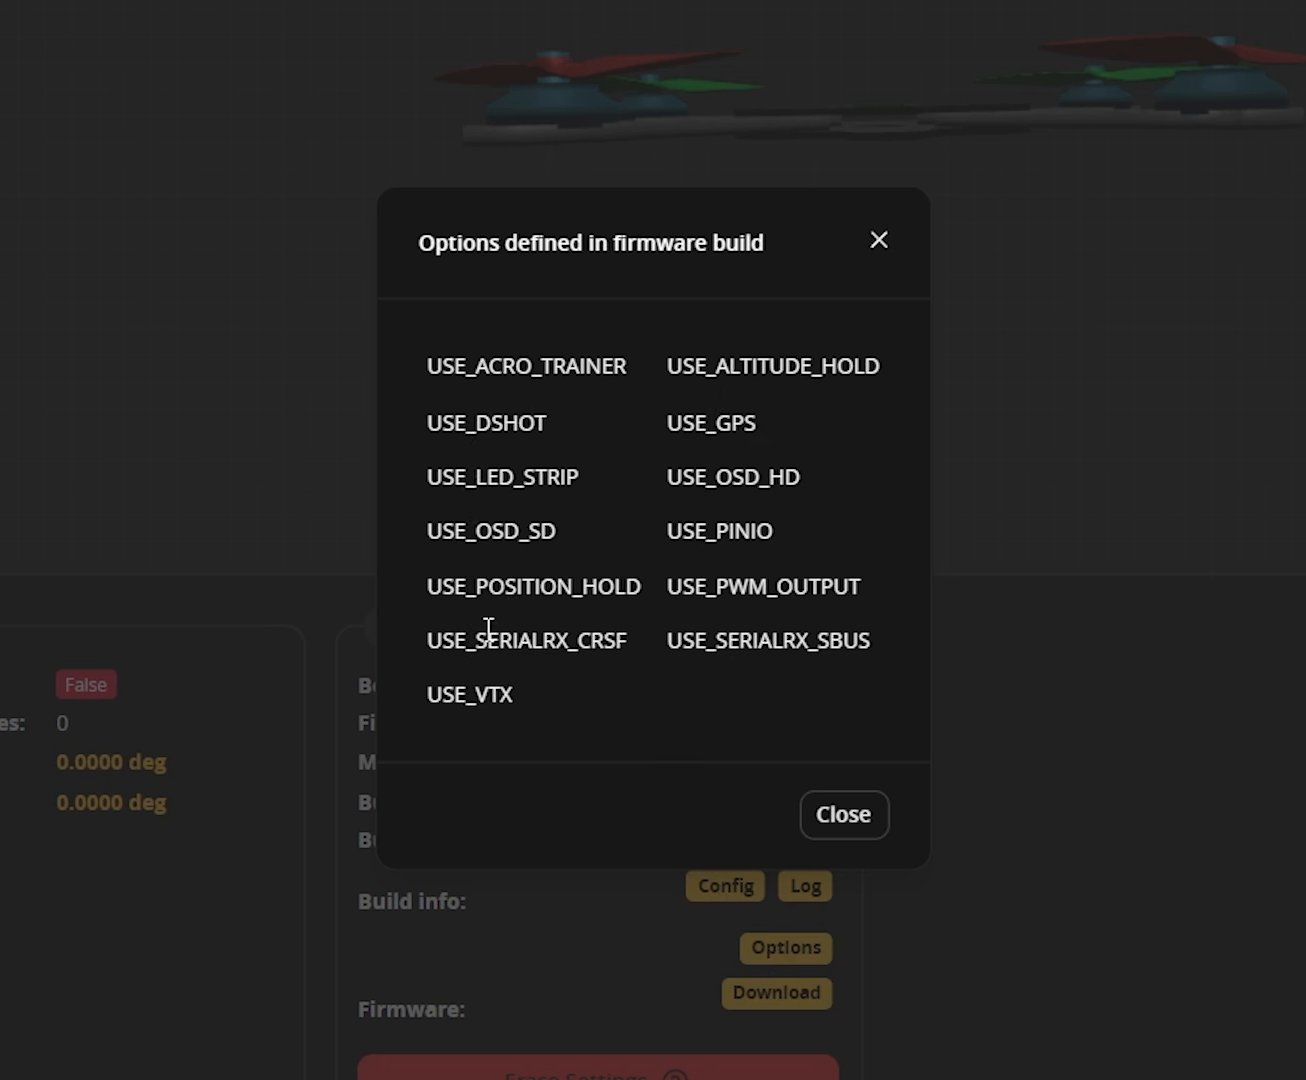Click the USE_POSITION_HOLD option
This screenshot has height=1080, width=1306.
[x=534, y=587]
